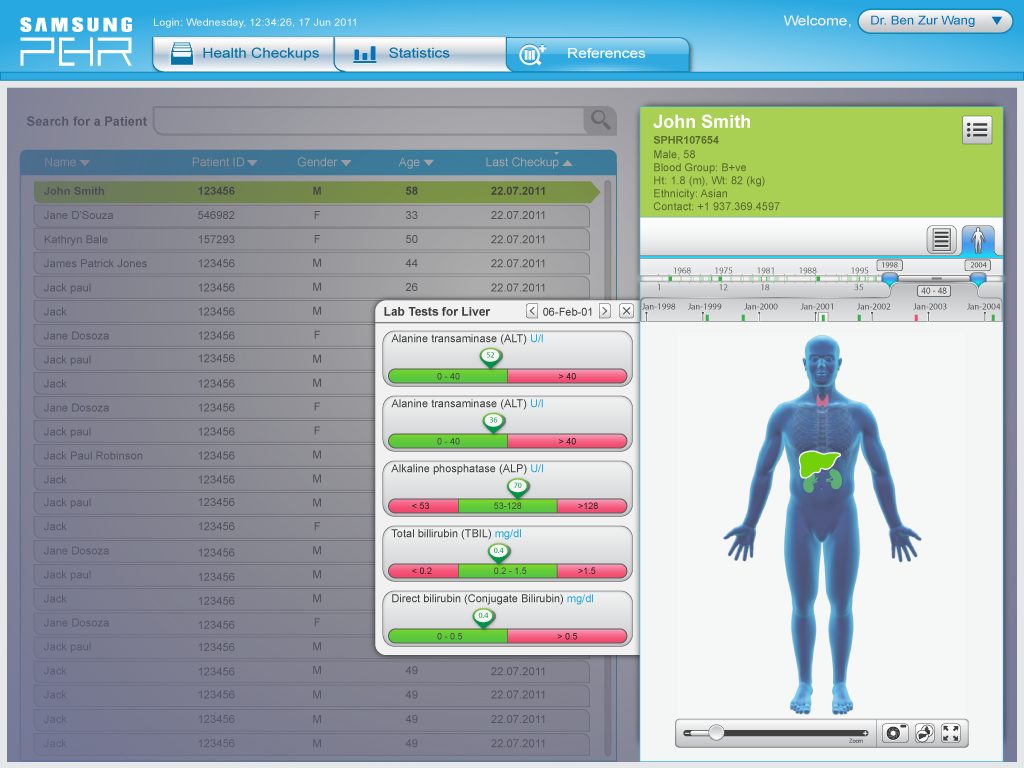Click the Search for a Patient field

369,121
